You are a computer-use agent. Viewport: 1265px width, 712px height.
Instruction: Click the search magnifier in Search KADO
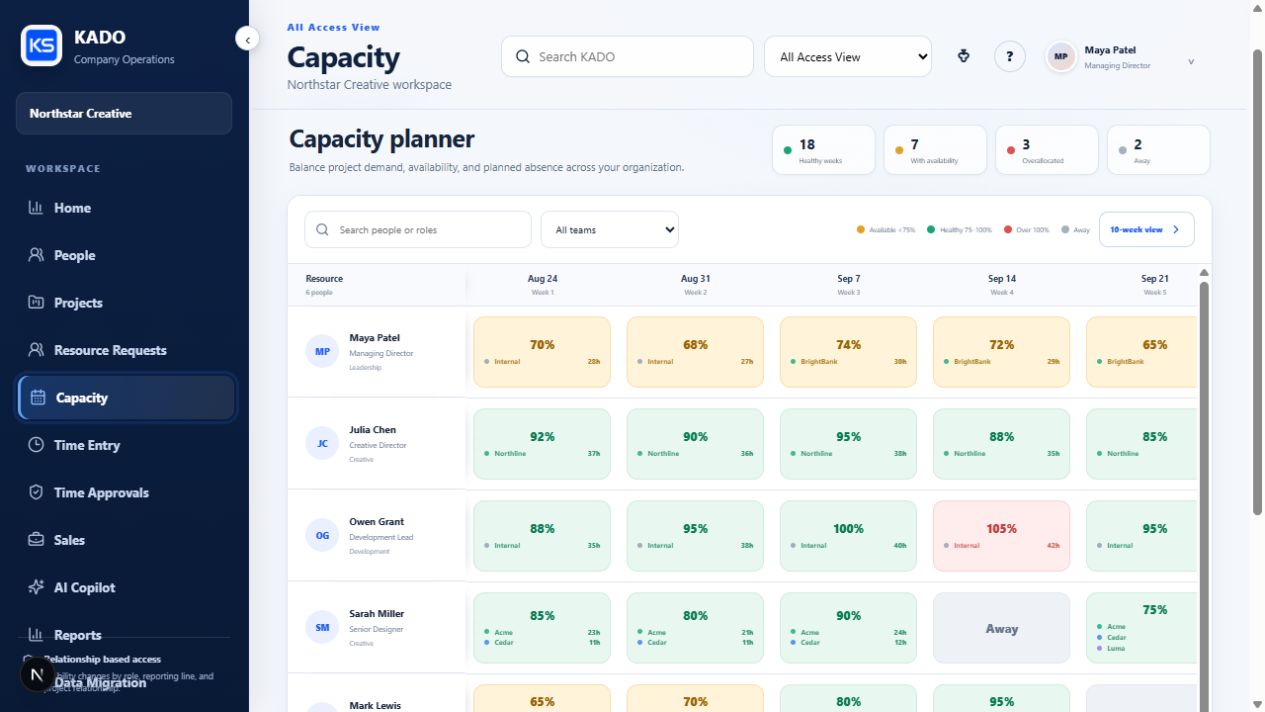[x=522, y=57]
